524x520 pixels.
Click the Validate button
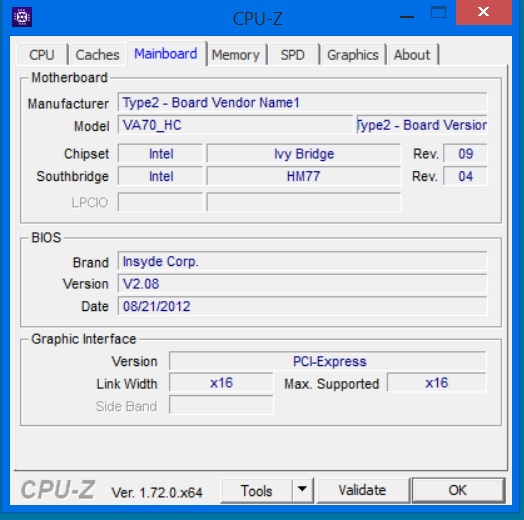point(363,490)
